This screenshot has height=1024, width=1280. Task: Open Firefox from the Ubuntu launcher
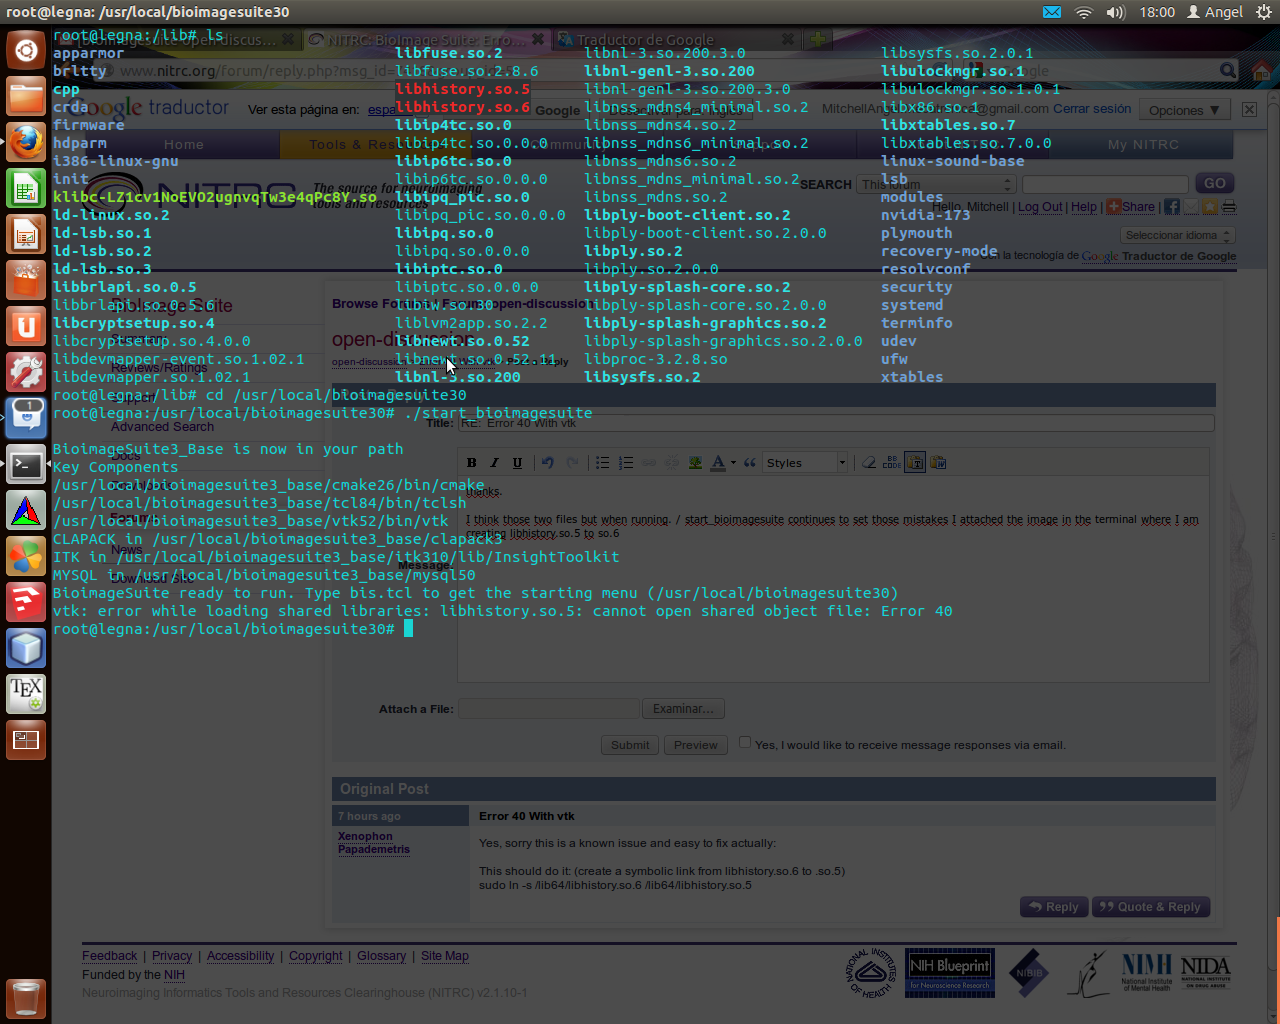pos(26,142)
